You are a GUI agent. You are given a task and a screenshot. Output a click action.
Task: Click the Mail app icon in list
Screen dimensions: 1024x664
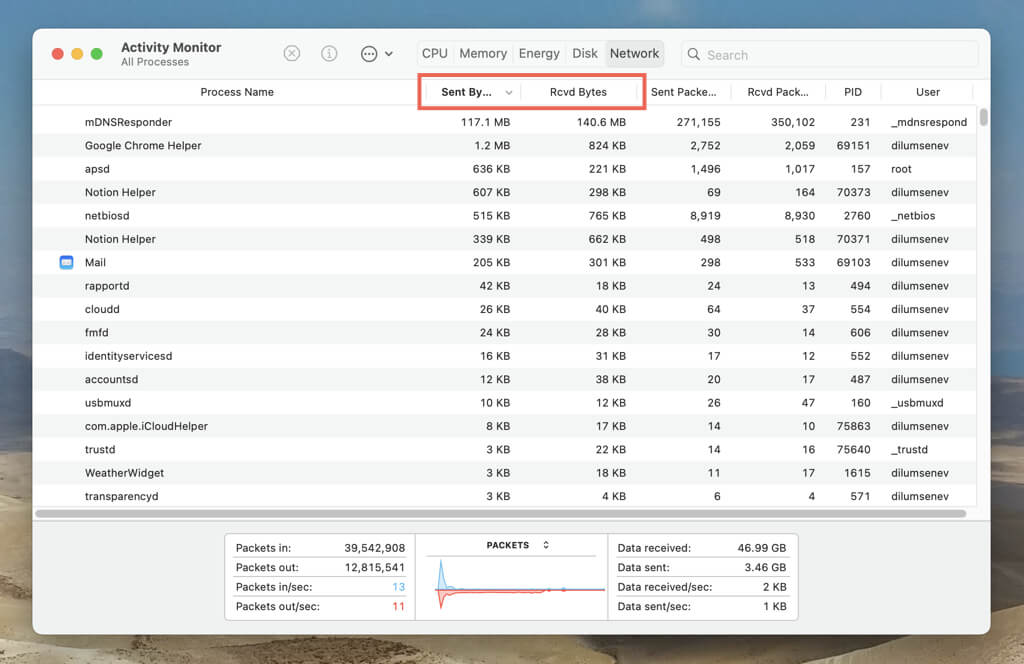[x=67, y=262]
